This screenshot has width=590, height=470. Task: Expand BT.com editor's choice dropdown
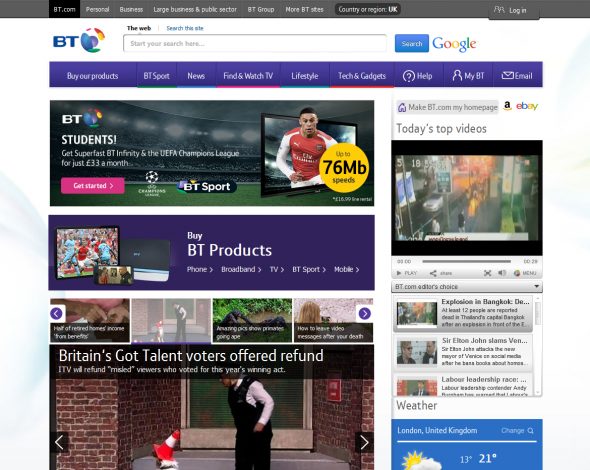[467, 287]
